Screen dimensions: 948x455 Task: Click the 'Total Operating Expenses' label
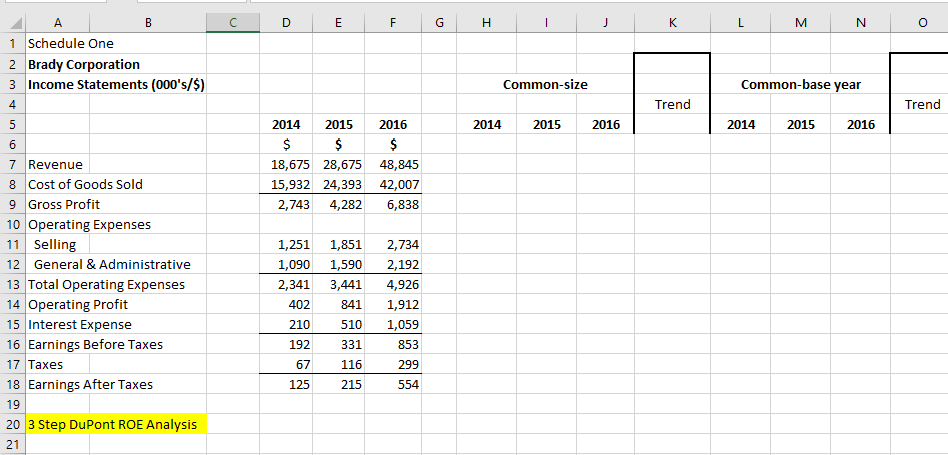(106, 285)
